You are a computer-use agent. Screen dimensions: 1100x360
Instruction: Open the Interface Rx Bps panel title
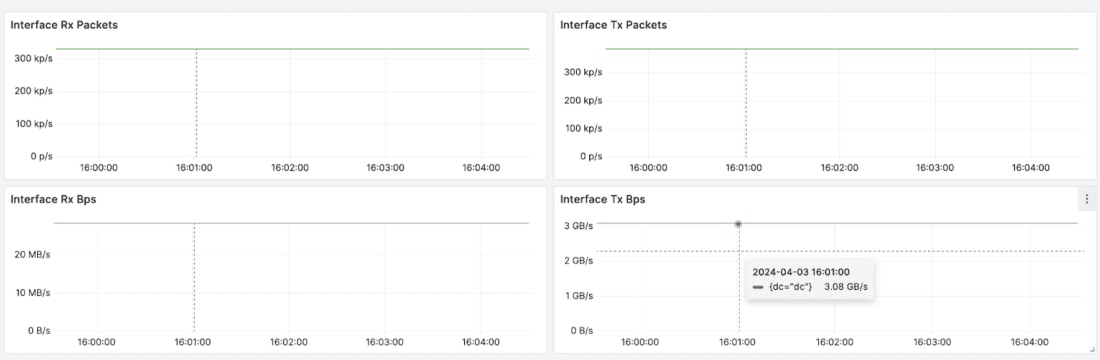tap(53, 199)
